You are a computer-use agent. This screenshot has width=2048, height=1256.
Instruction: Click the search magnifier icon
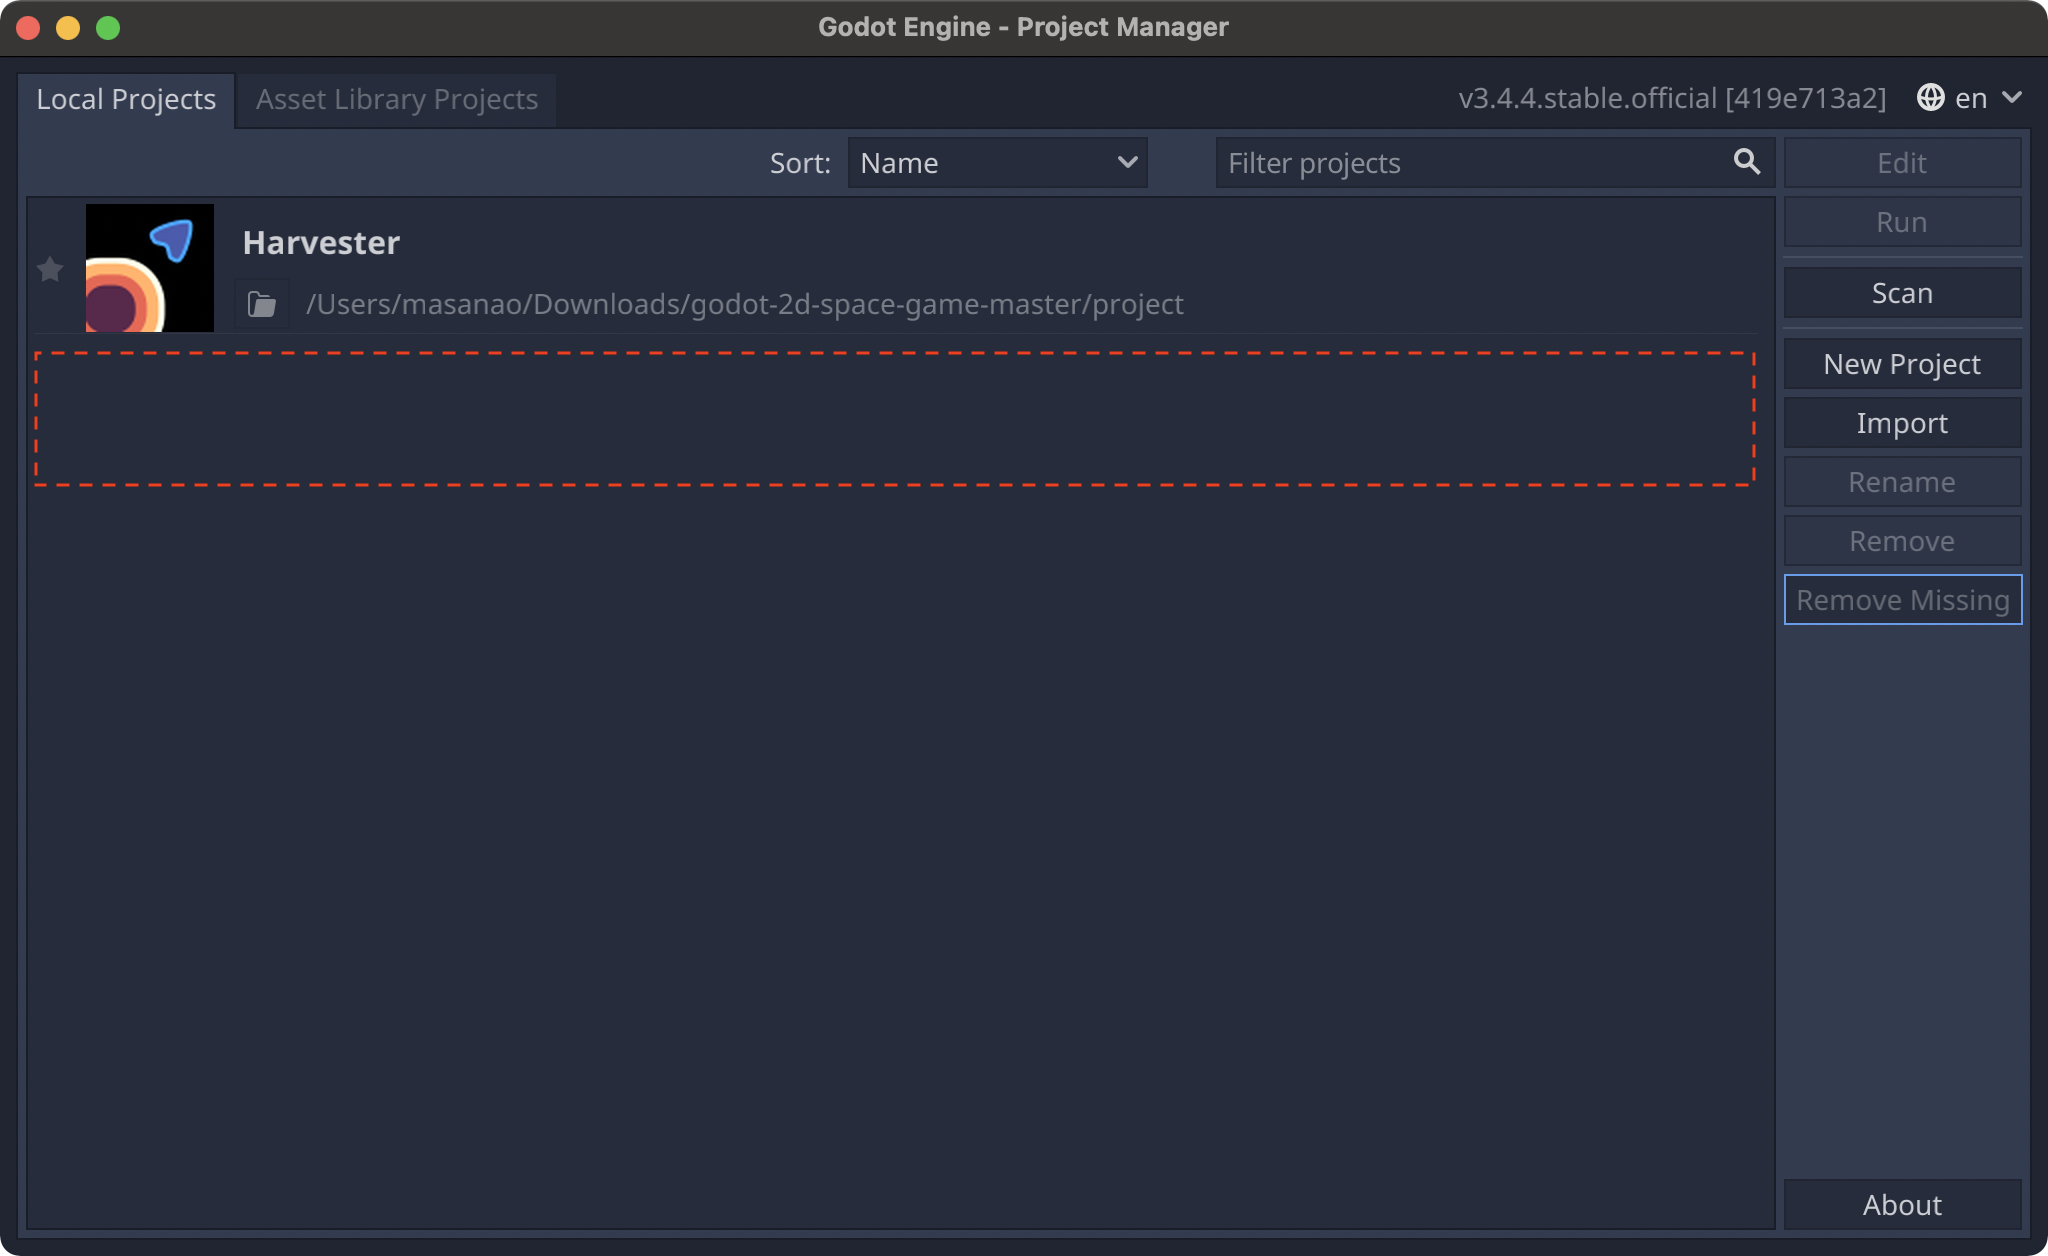[1746, 162]
